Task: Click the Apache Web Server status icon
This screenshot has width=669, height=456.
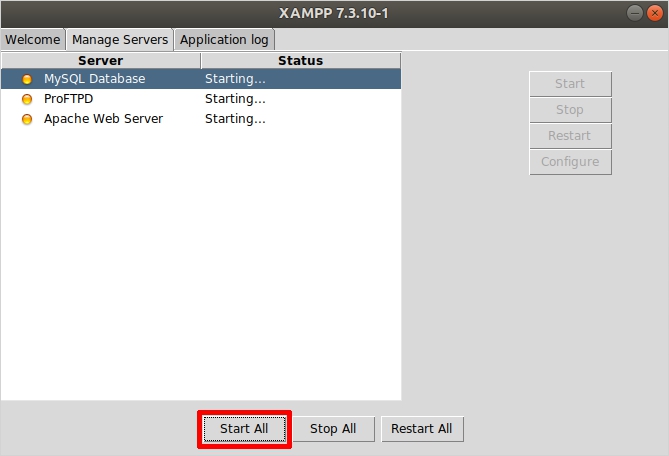Action: tap(27, 119)
